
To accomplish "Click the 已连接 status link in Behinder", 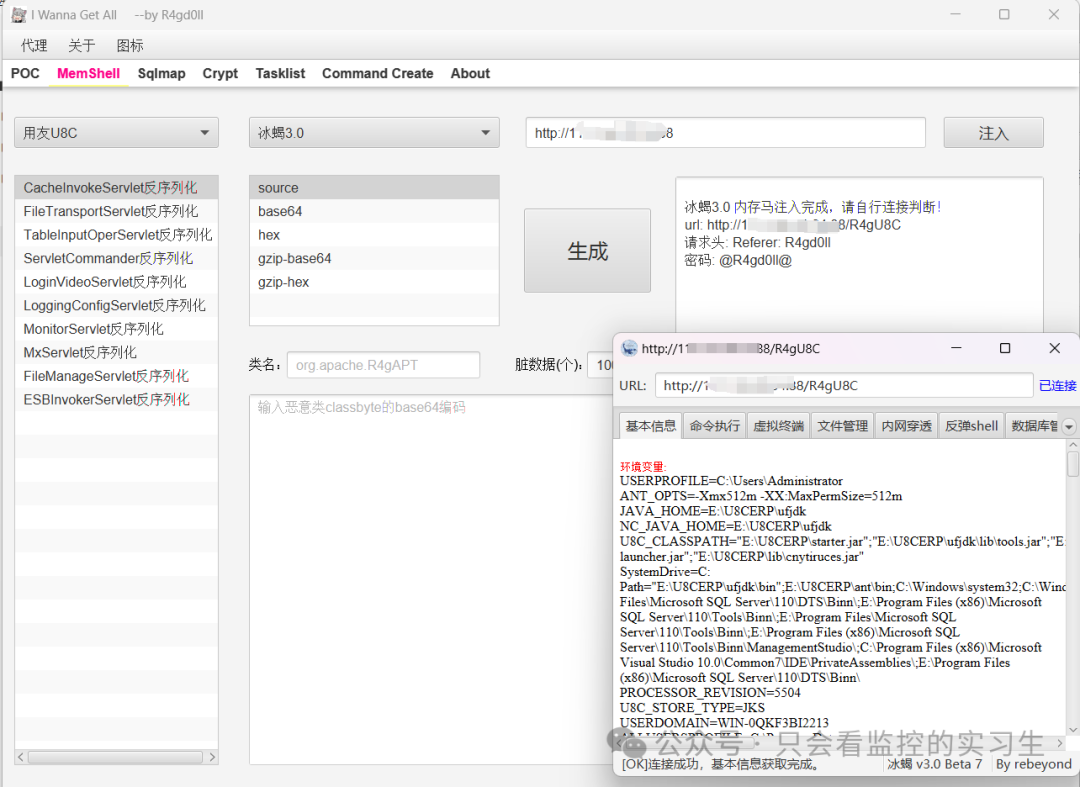I will click(1057, 386).
